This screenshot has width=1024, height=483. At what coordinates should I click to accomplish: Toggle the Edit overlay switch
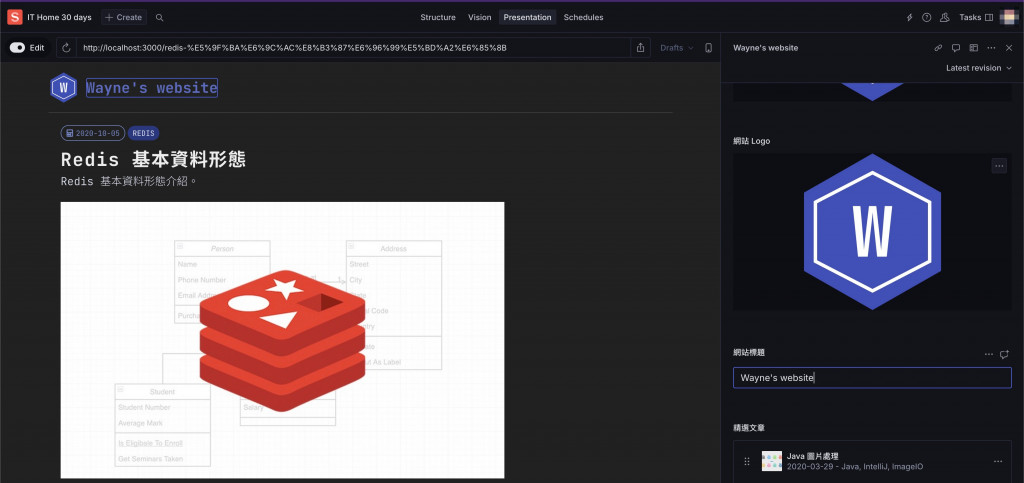pos(18,48)
